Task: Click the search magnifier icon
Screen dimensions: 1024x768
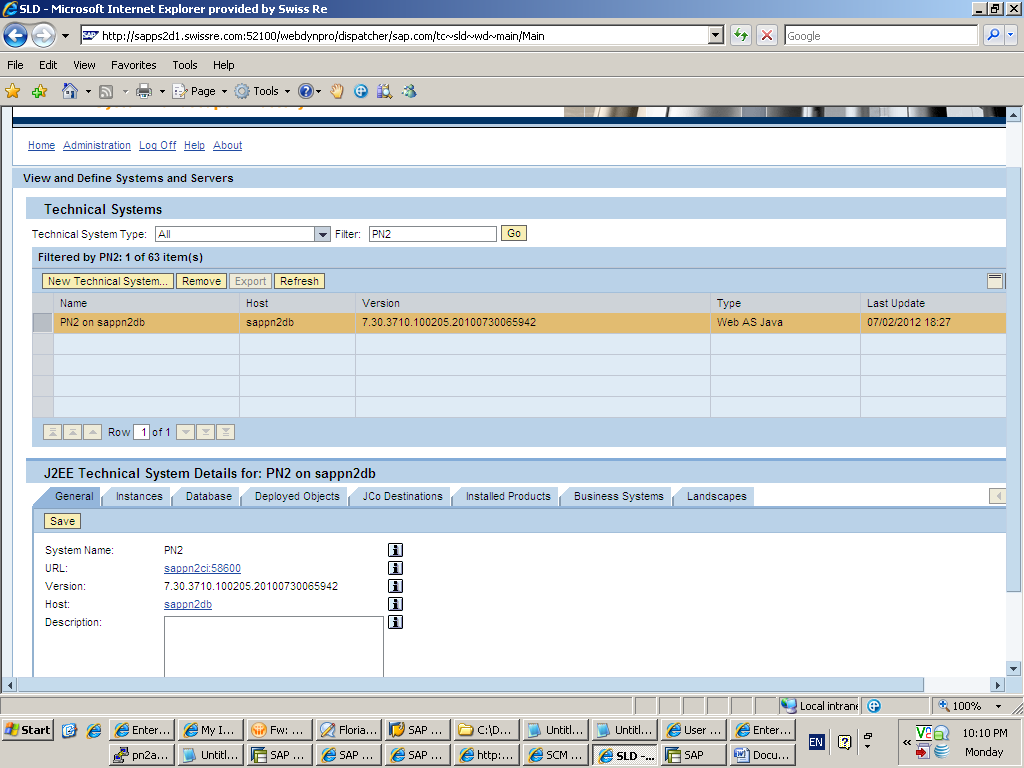Action: coord(993,35)
